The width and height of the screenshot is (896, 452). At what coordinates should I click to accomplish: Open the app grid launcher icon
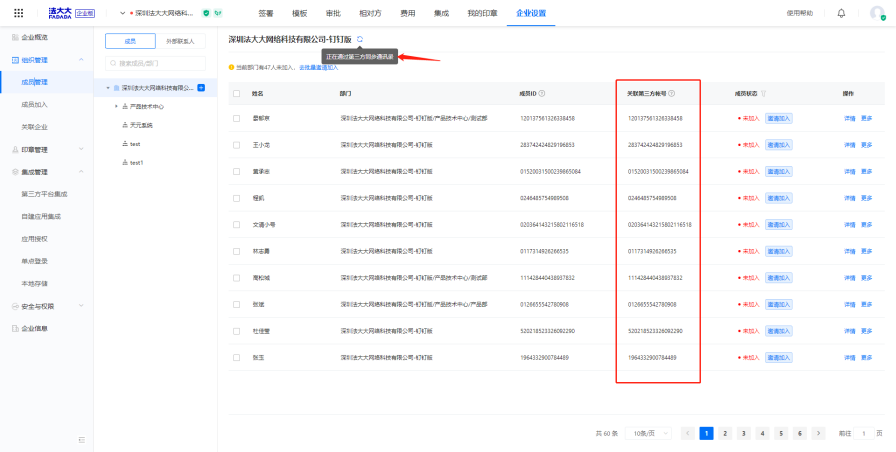(17, 13)
